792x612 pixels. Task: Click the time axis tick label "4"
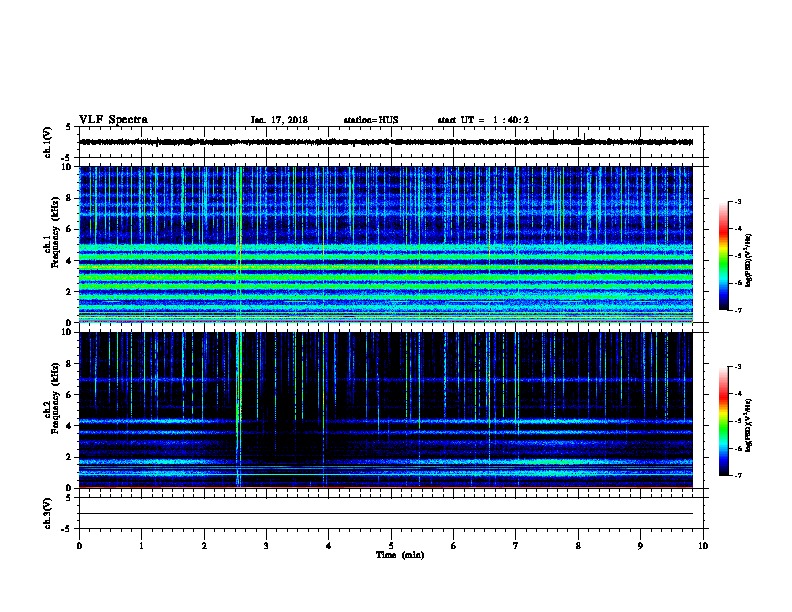click(x=329, y=546)
